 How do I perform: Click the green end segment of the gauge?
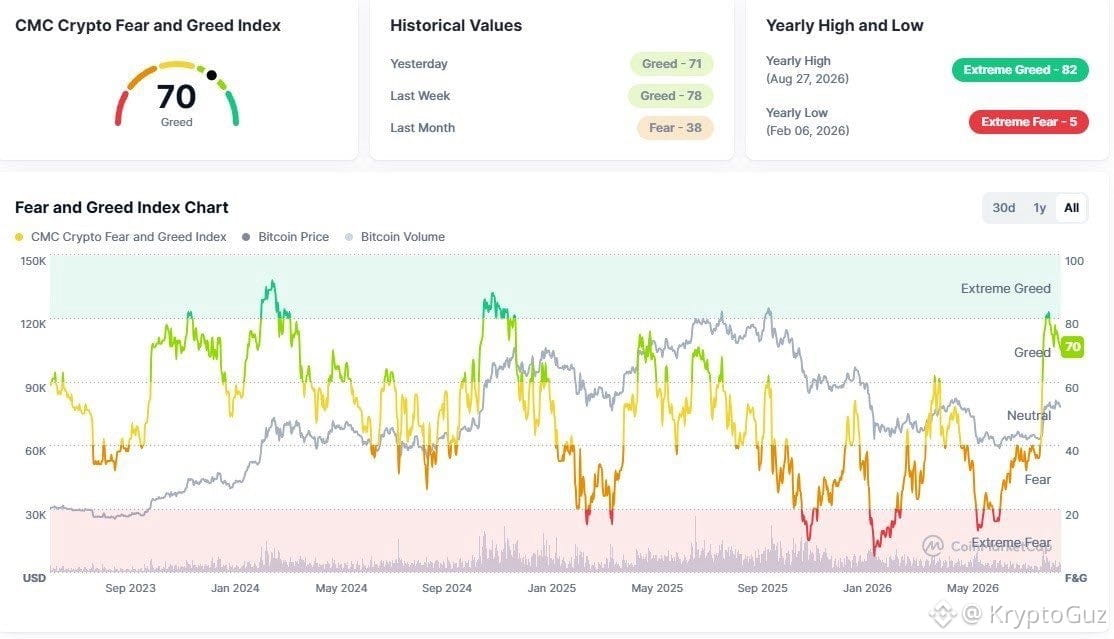(232, 109)
